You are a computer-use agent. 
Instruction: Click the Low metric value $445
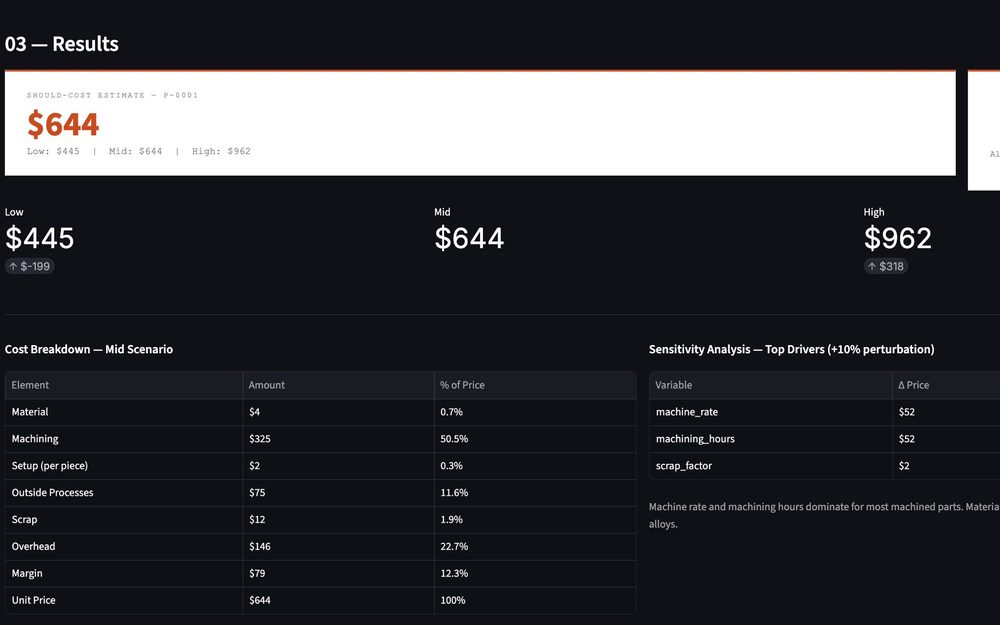click(x=40, y=238)
